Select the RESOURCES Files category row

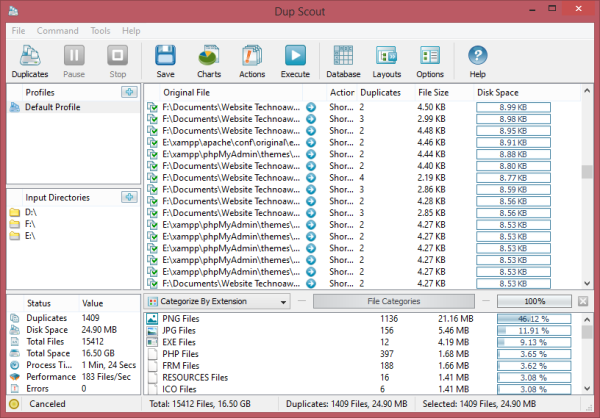coord(360,377)
